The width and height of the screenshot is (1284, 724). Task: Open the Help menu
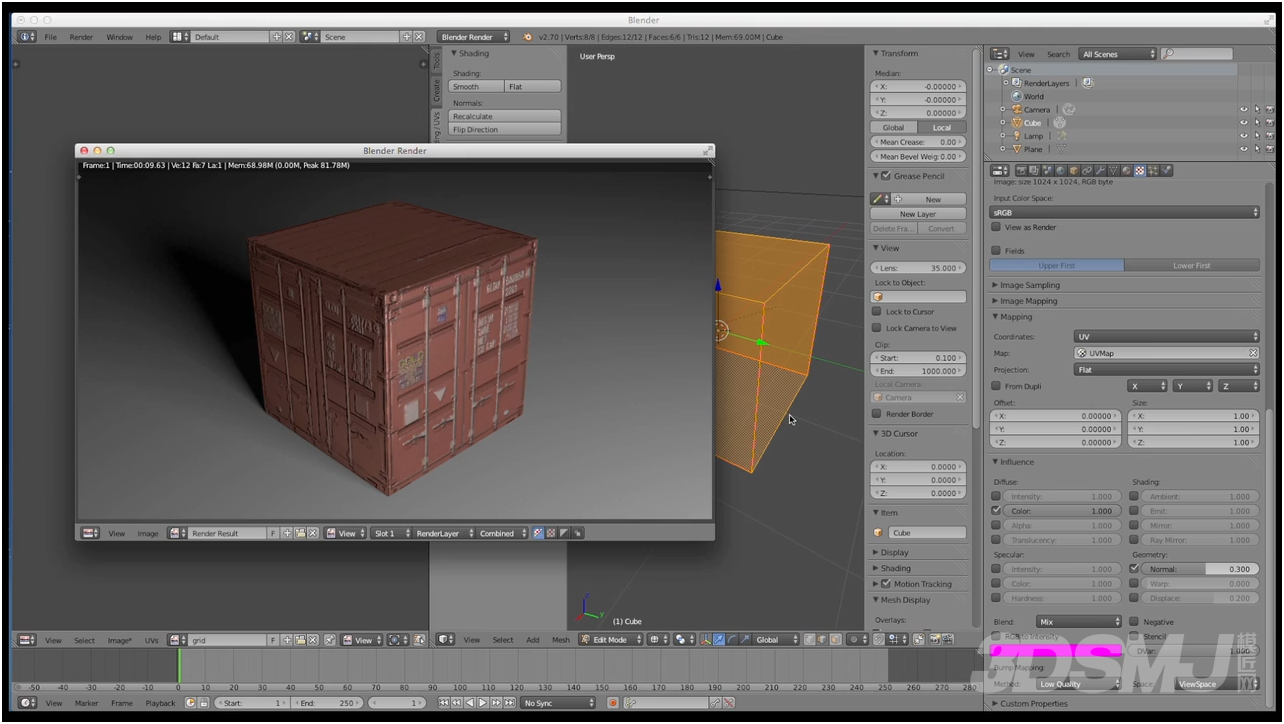point(153,37)
